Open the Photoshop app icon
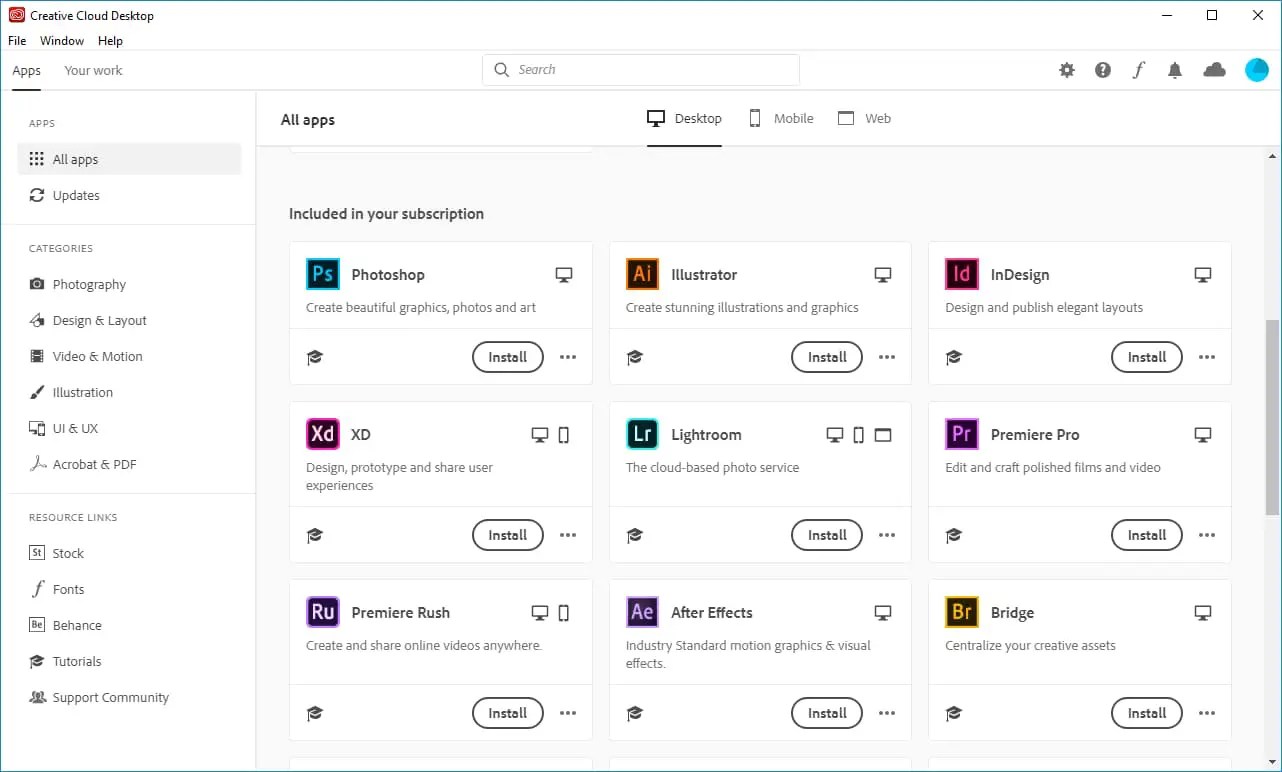1282x772 pixels. pyautogui.click(x=323, y=274)
